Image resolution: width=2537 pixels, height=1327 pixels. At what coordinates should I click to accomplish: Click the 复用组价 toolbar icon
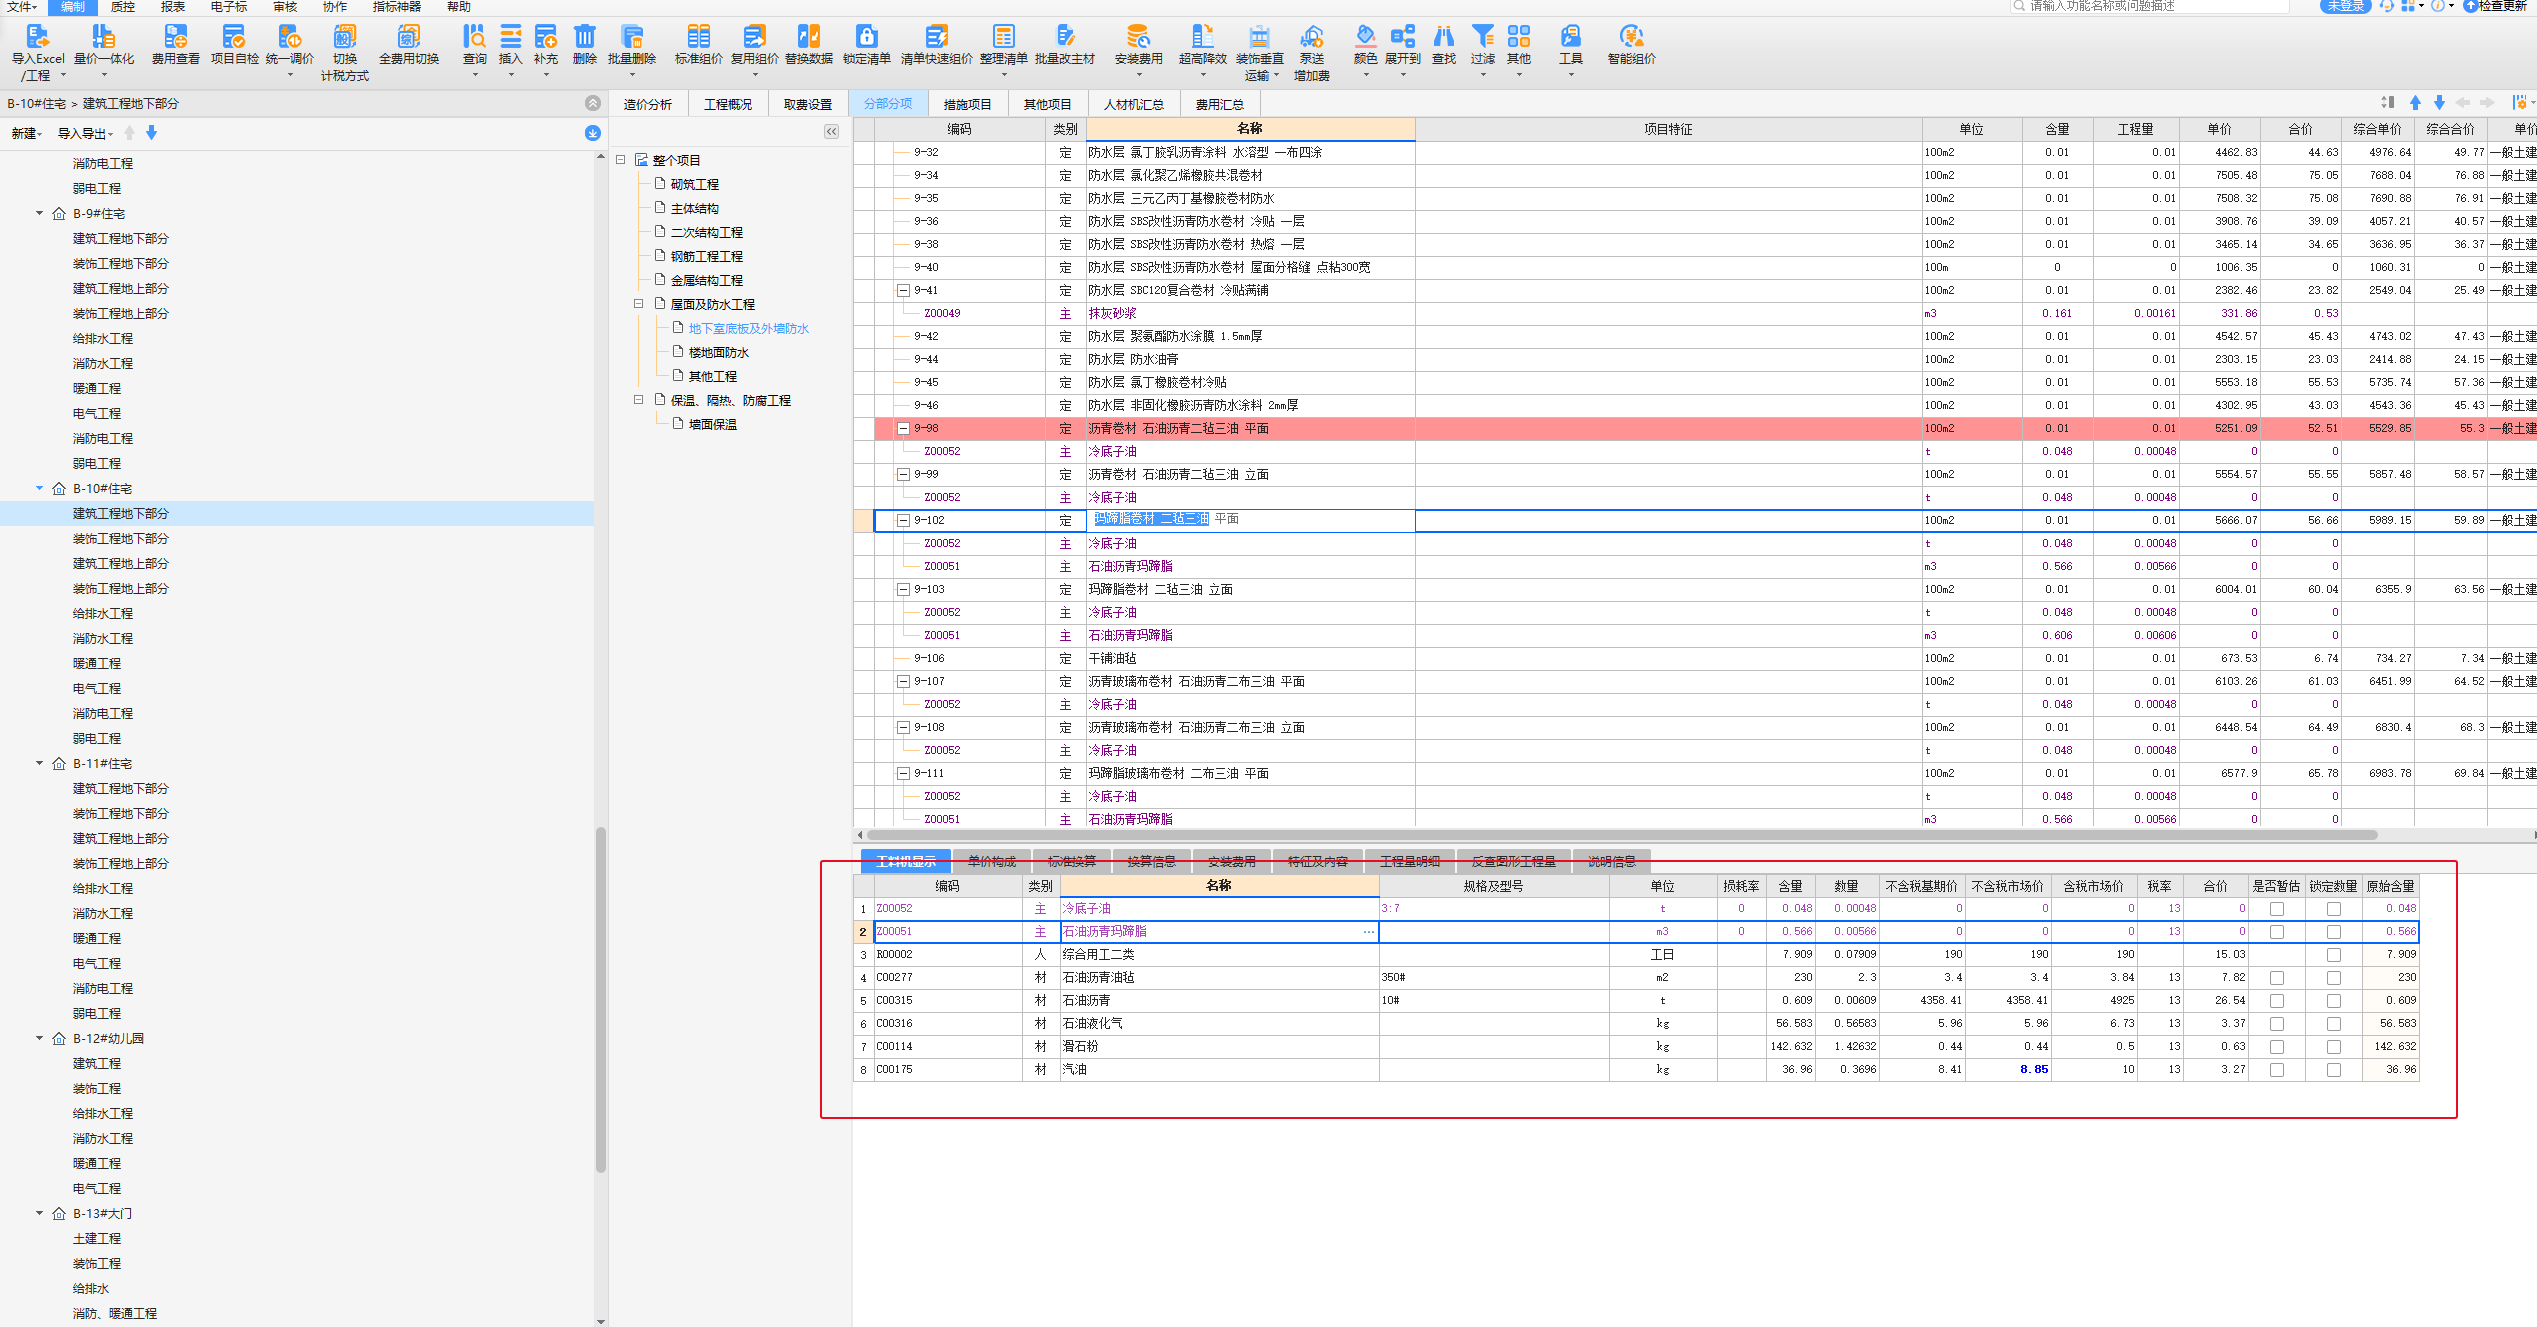[754, 37]
